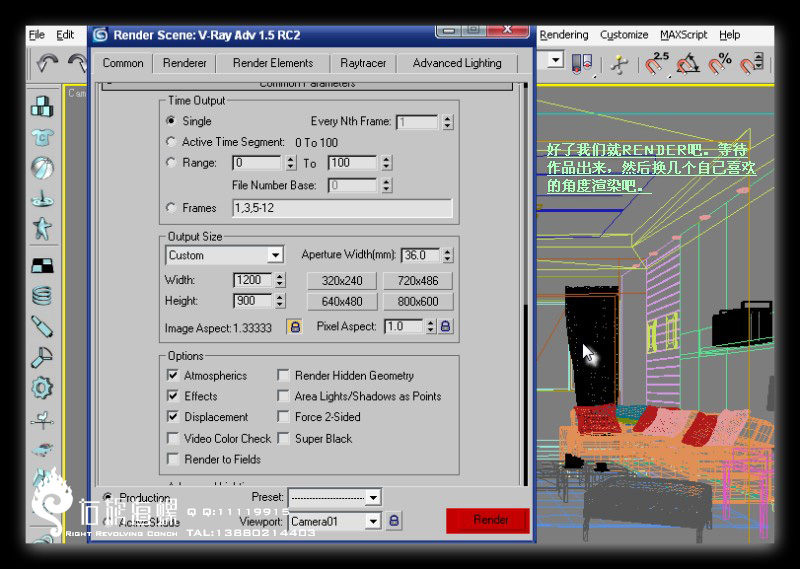Enable Render to Fields
Viewport: 800px width, 569px height.
tap(173, 459)
